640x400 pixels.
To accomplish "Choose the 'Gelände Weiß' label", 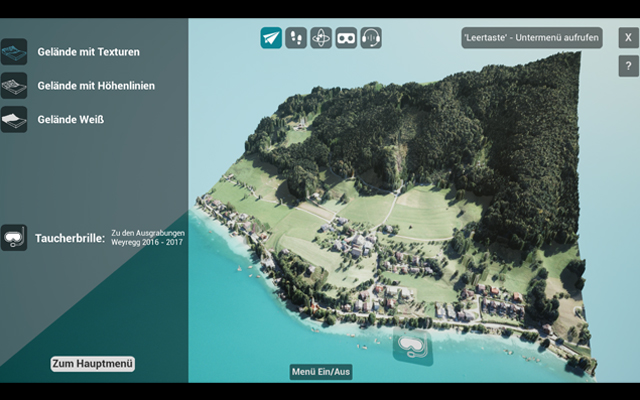I will pos(71,120).
